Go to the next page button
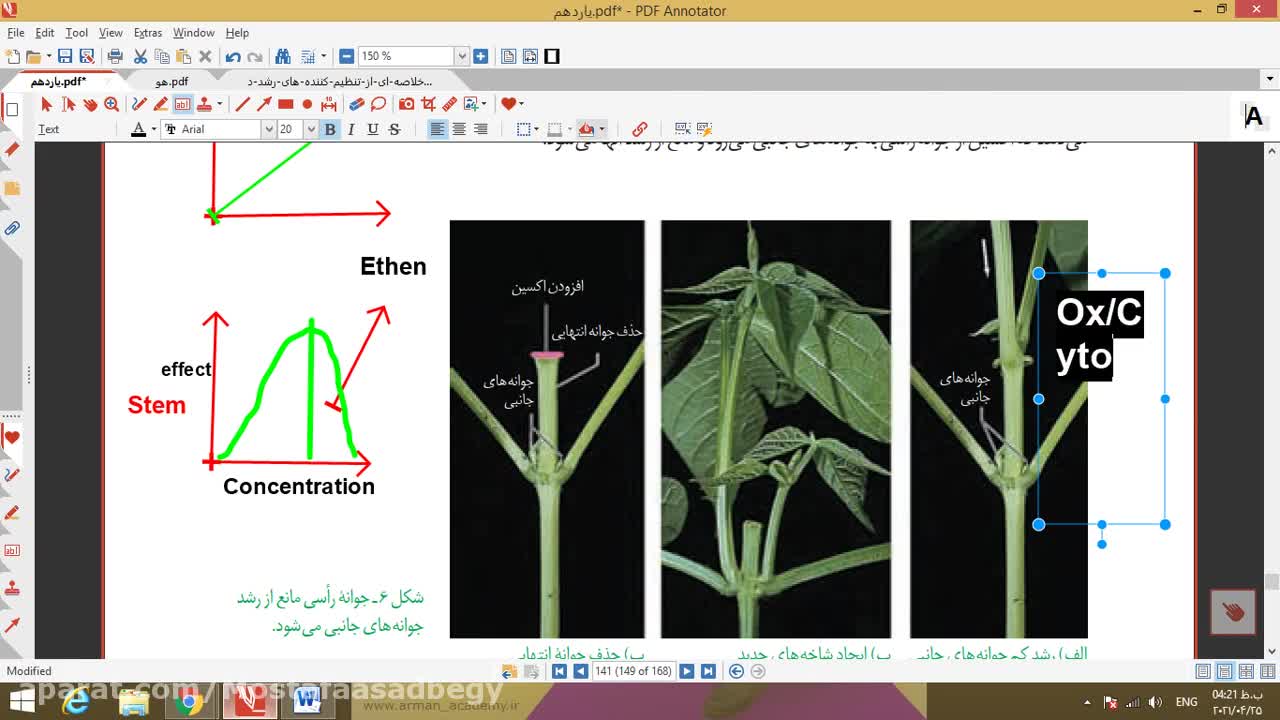The width and height of the screenshot is (1280, 720). click(687, 671)
